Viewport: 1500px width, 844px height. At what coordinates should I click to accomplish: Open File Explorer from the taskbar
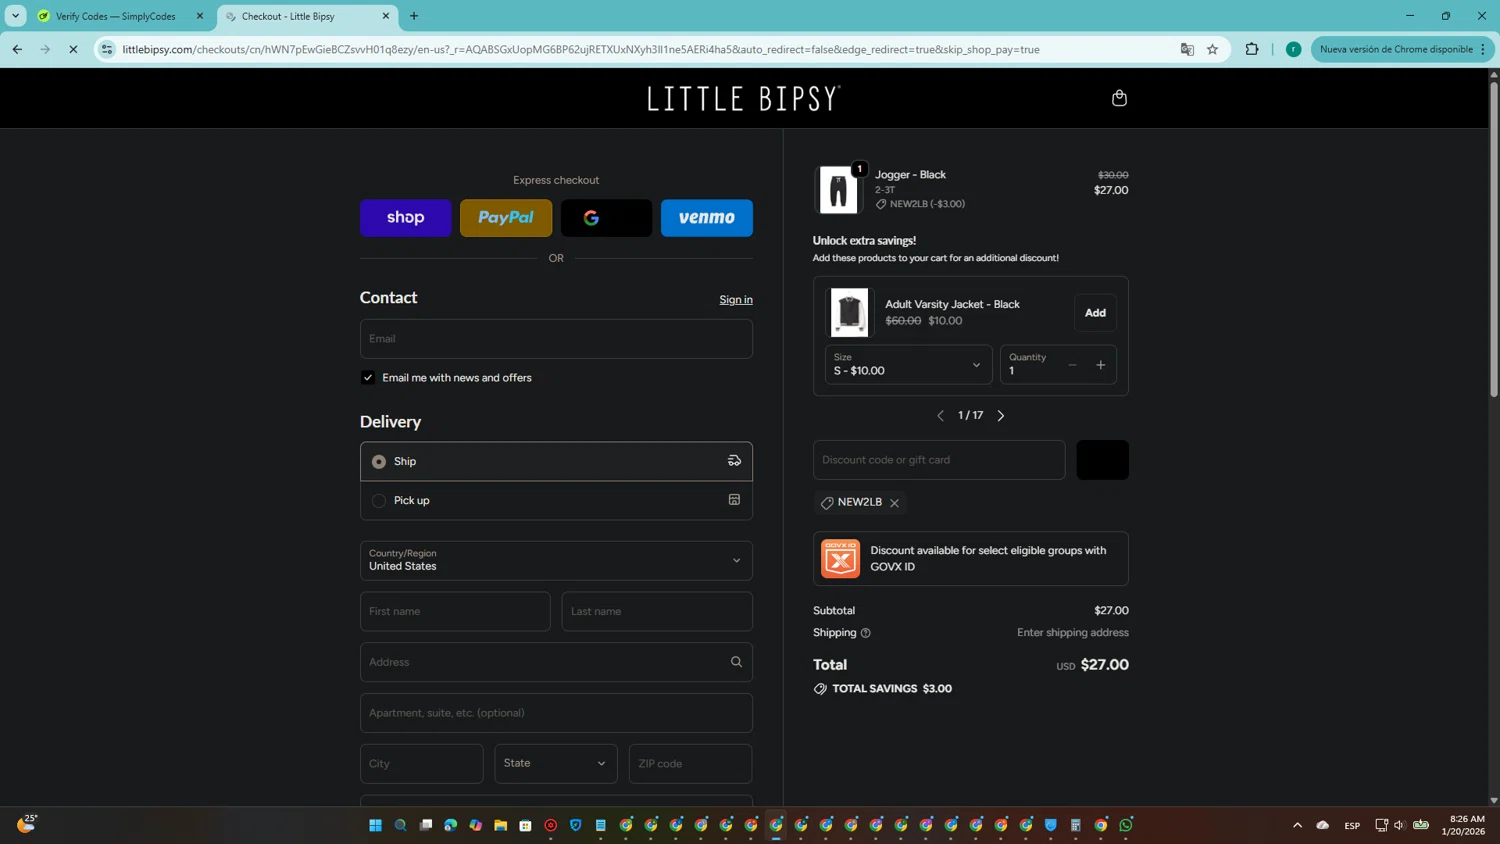coord(500,825)
